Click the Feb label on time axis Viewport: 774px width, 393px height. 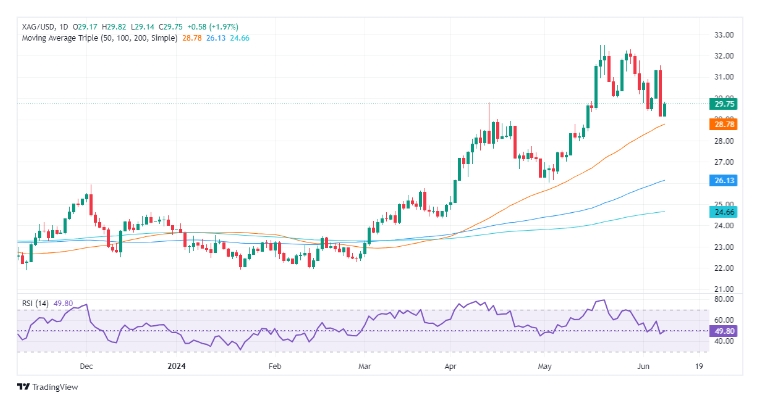[x=274, y=367]
